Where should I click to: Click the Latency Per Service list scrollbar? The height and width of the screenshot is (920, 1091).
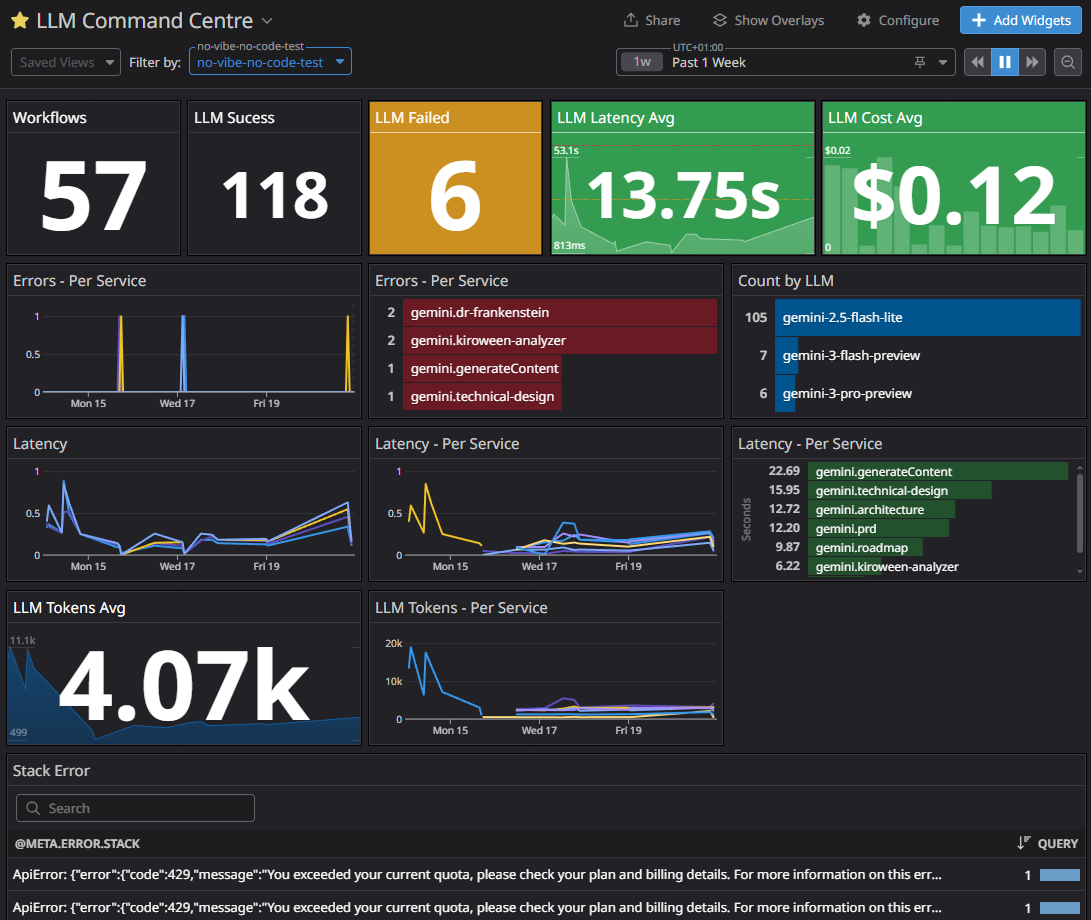[x=1080, y=514]
